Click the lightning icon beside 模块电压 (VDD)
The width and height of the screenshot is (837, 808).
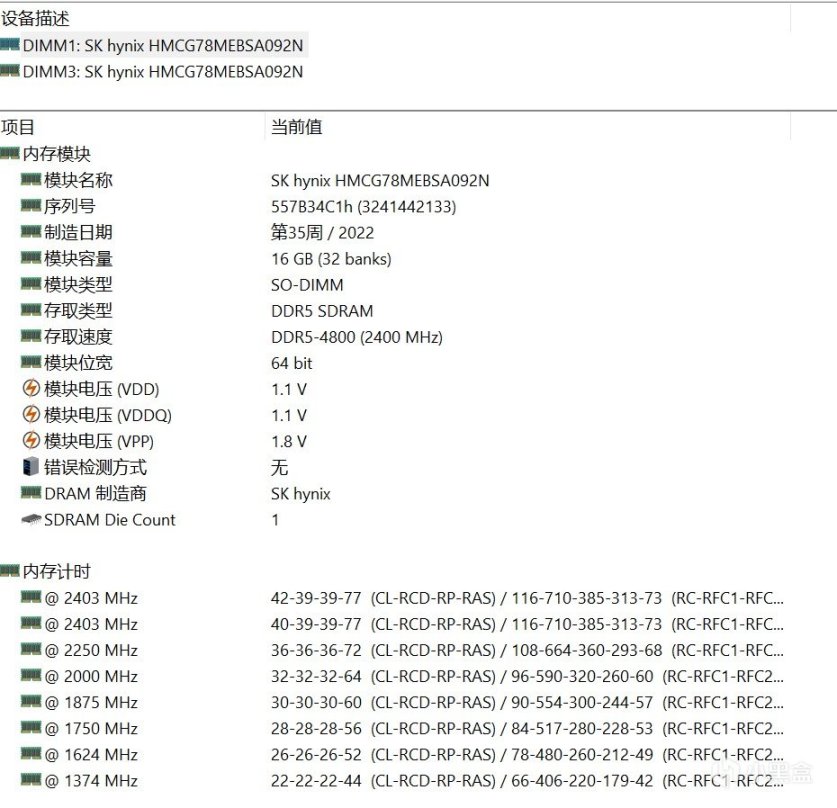31,388
